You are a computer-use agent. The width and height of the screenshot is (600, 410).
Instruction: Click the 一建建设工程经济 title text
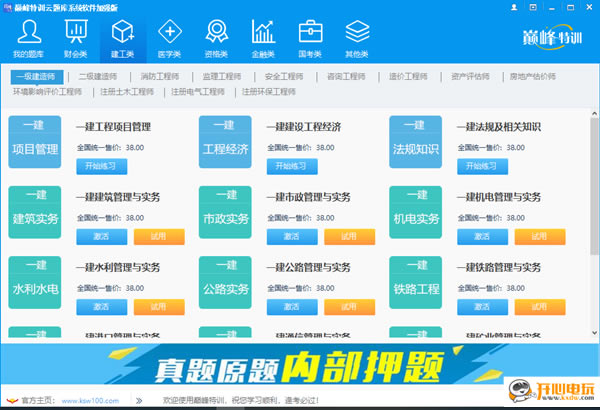point(304,127)
